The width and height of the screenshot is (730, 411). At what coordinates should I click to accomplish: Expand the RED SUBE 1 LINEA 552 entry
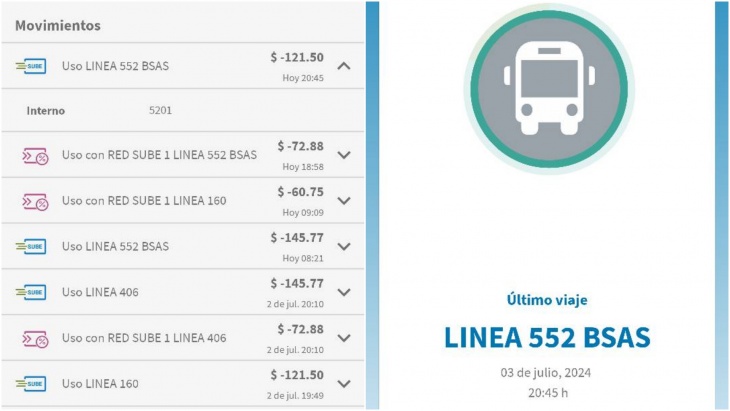tap(344, 155)
